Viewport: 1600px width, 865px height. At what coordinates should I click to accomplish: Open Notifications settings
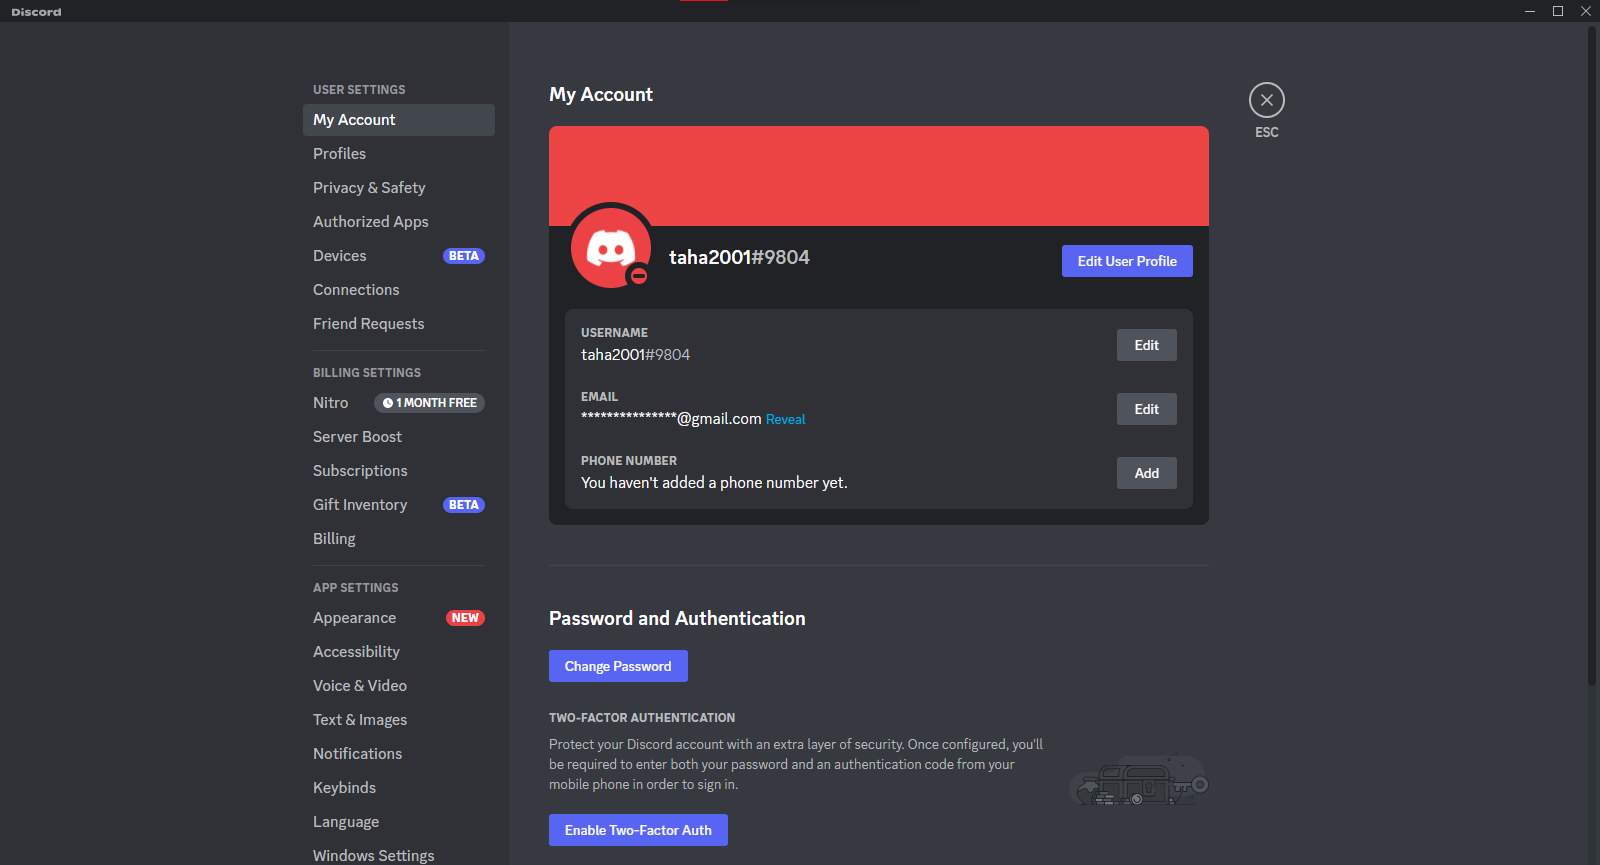(x=399, y=754)
